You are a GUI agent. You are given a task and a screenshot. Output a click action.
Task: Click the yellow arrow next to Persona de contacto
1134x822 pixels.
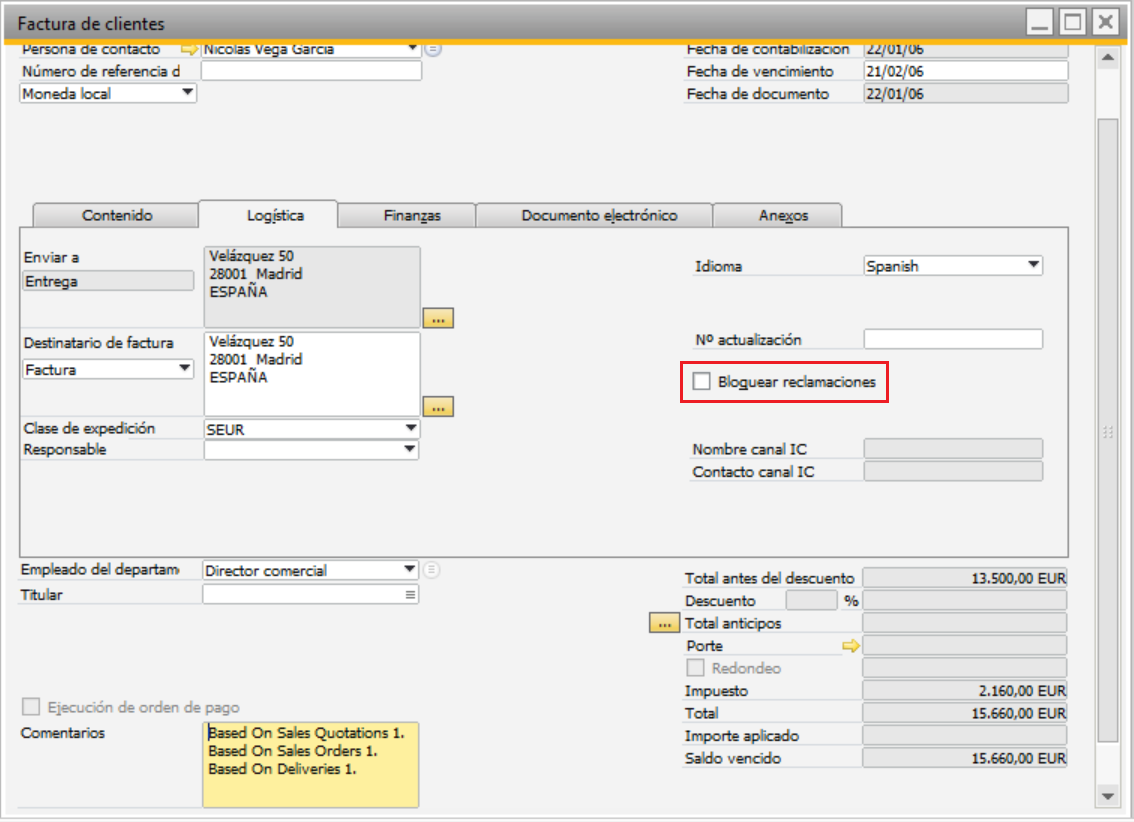coord(189,49)
